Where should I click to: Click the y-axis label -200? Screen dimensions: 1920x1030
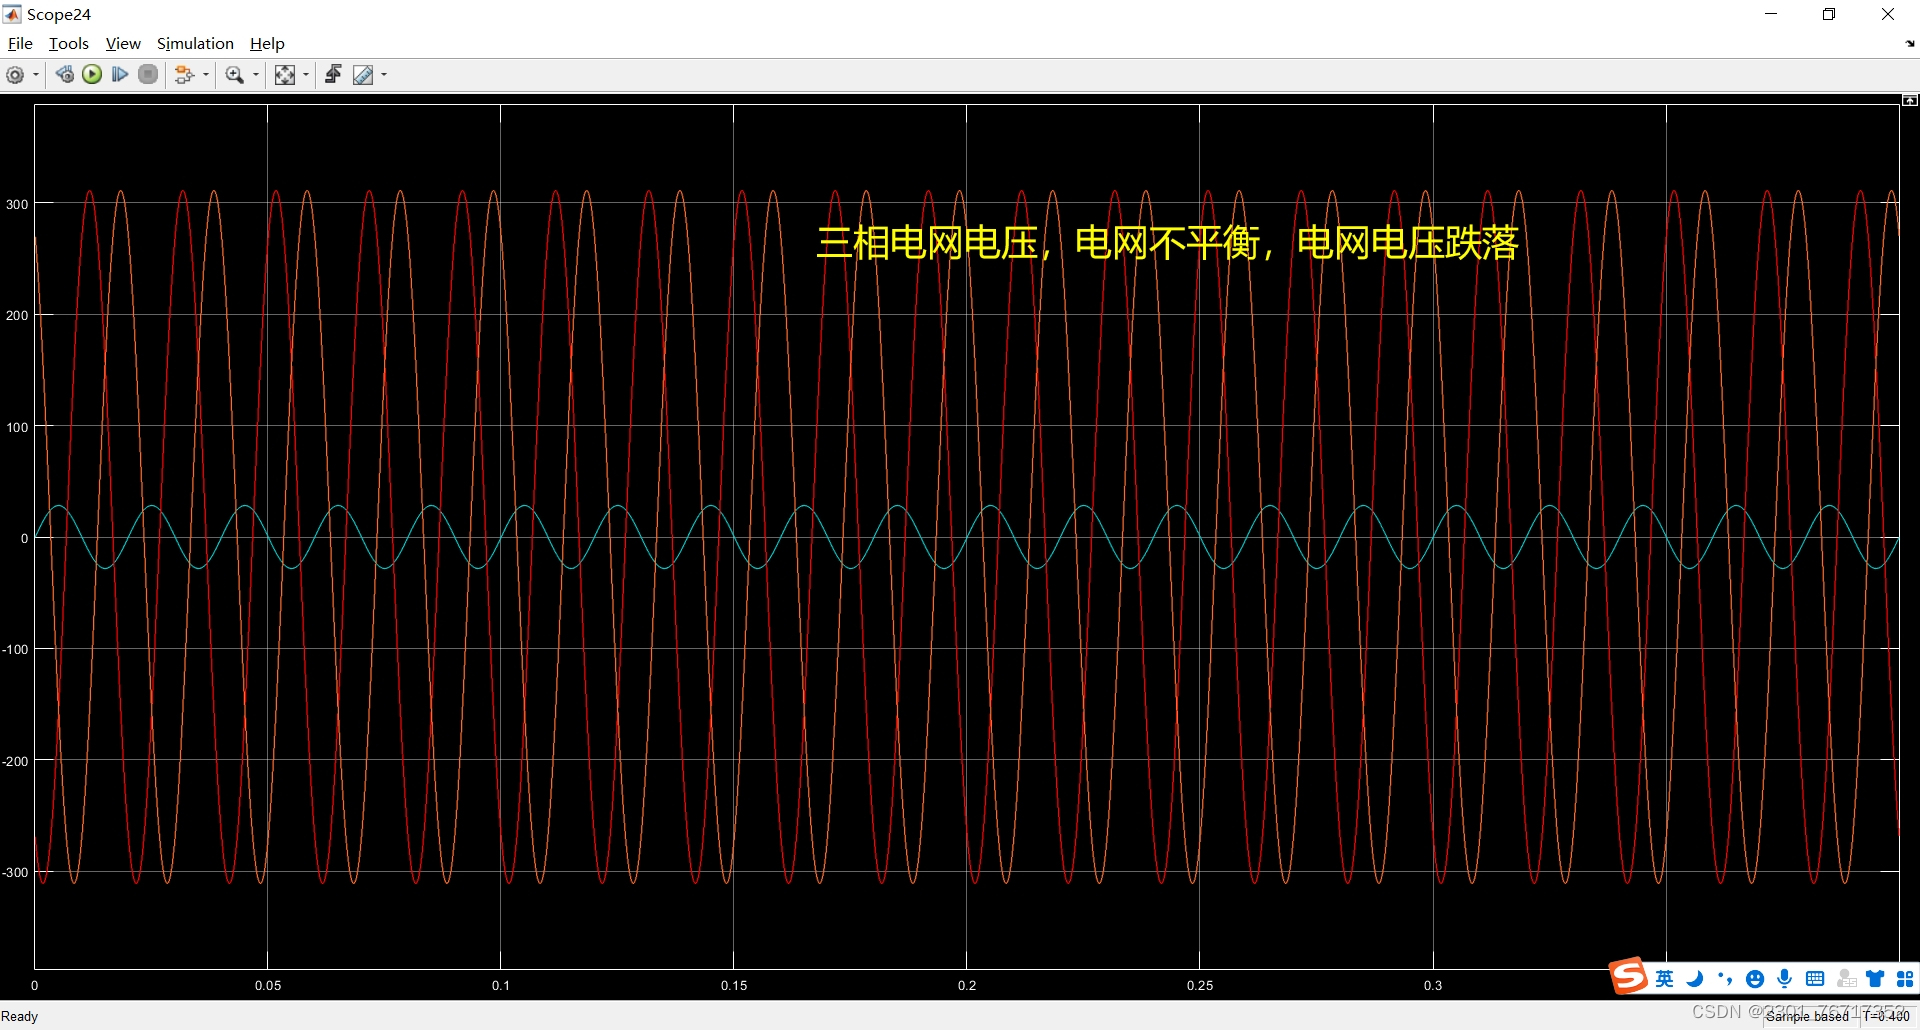pyautogui.click(x=15, y=761)
